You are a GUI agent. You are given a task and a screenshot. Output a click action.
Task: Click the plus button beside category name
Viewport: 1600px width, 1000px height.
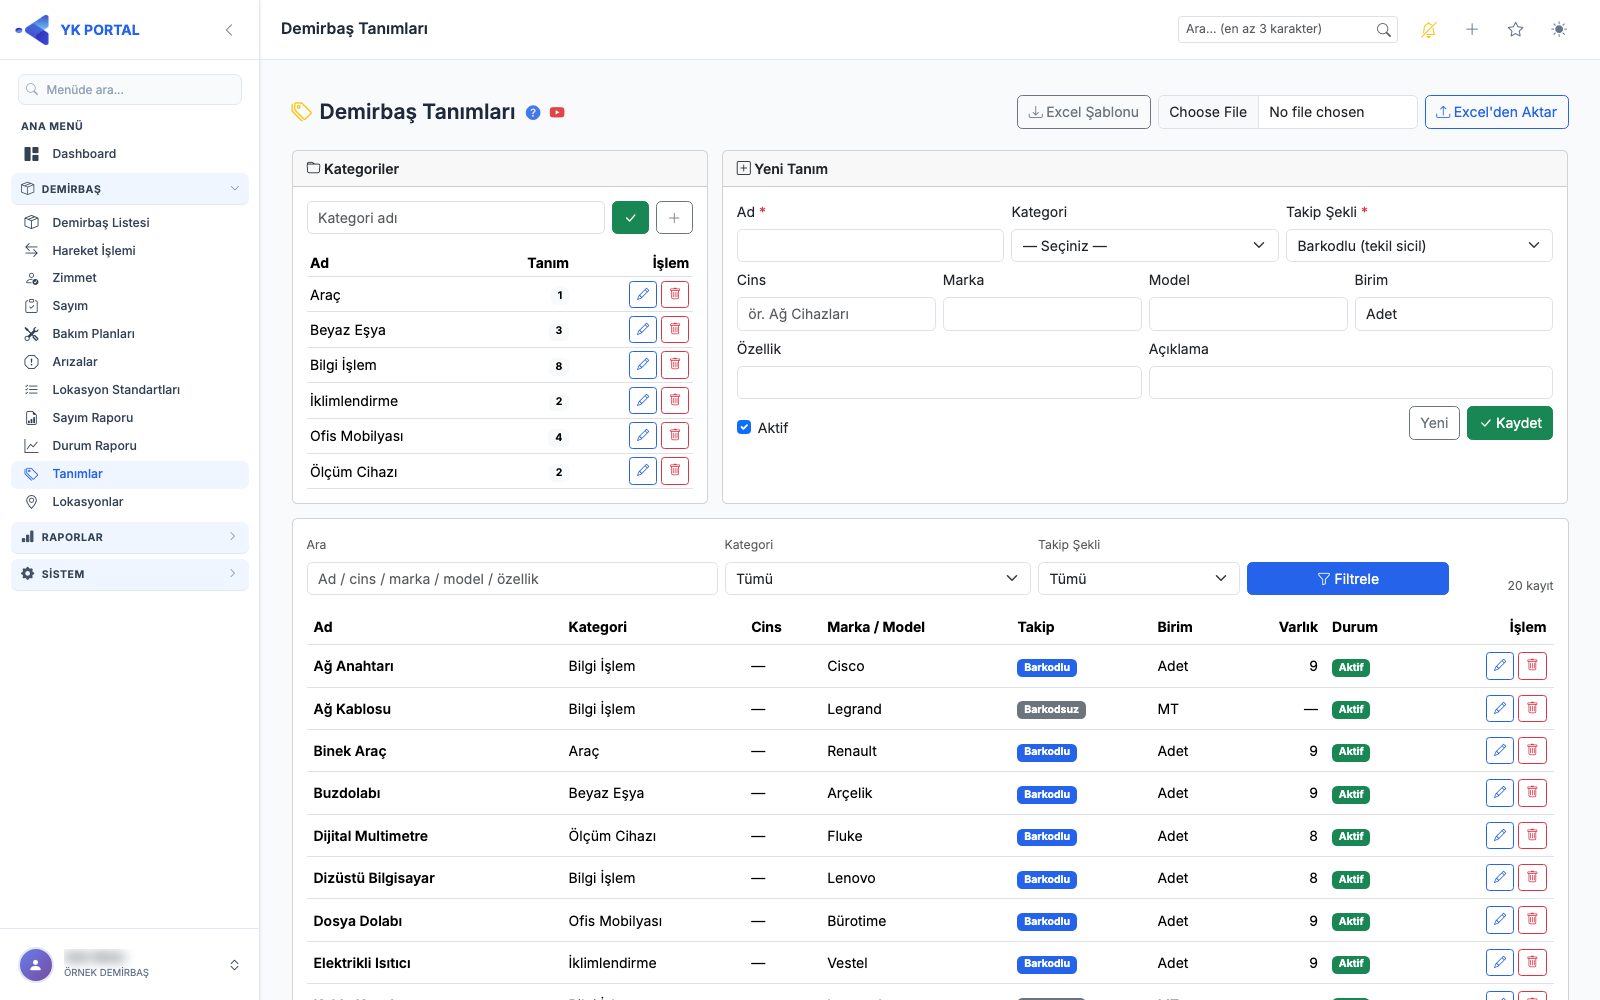point(674,218)
